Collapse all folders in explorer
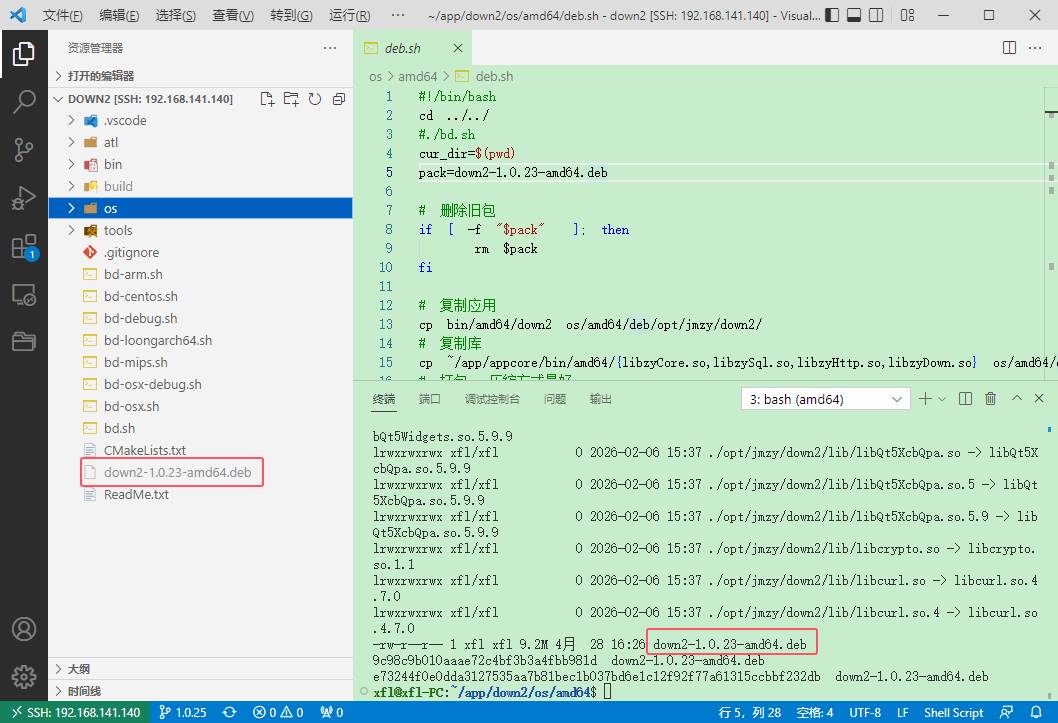The image size is (1058, 723). click(x=339, y=99)
